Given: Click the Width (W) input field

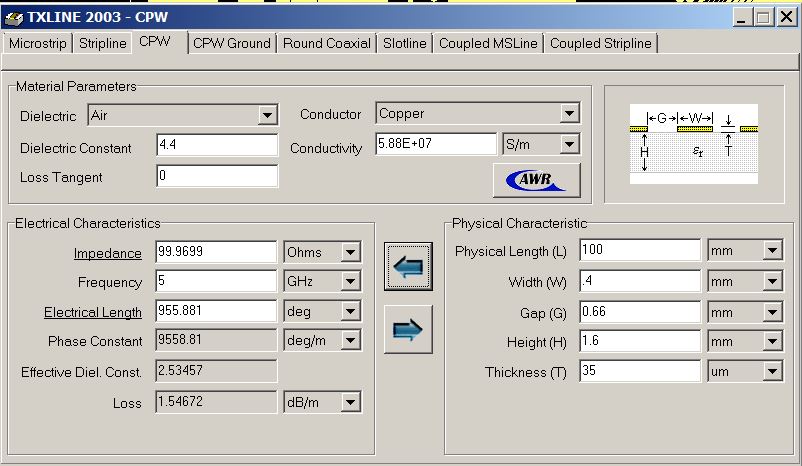Looking at the screenshot, I should (640, 281).
